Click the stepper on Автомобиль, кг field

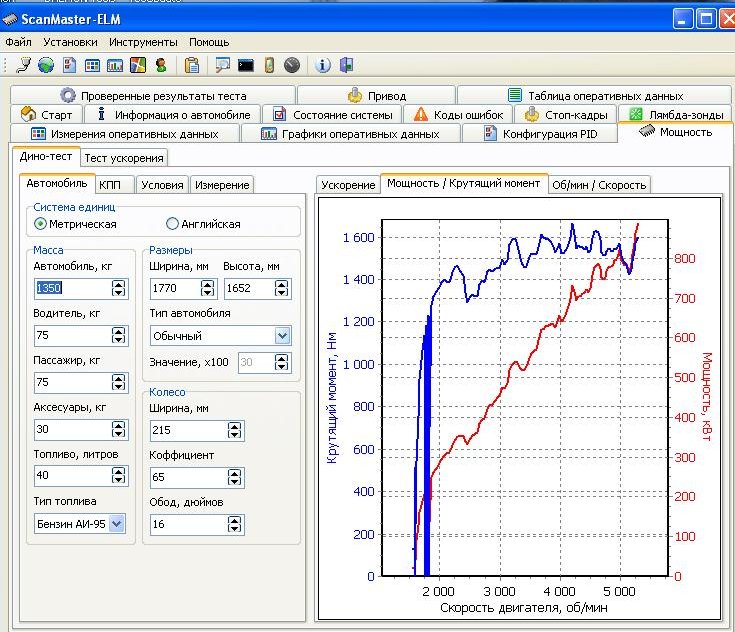point(119,289)
